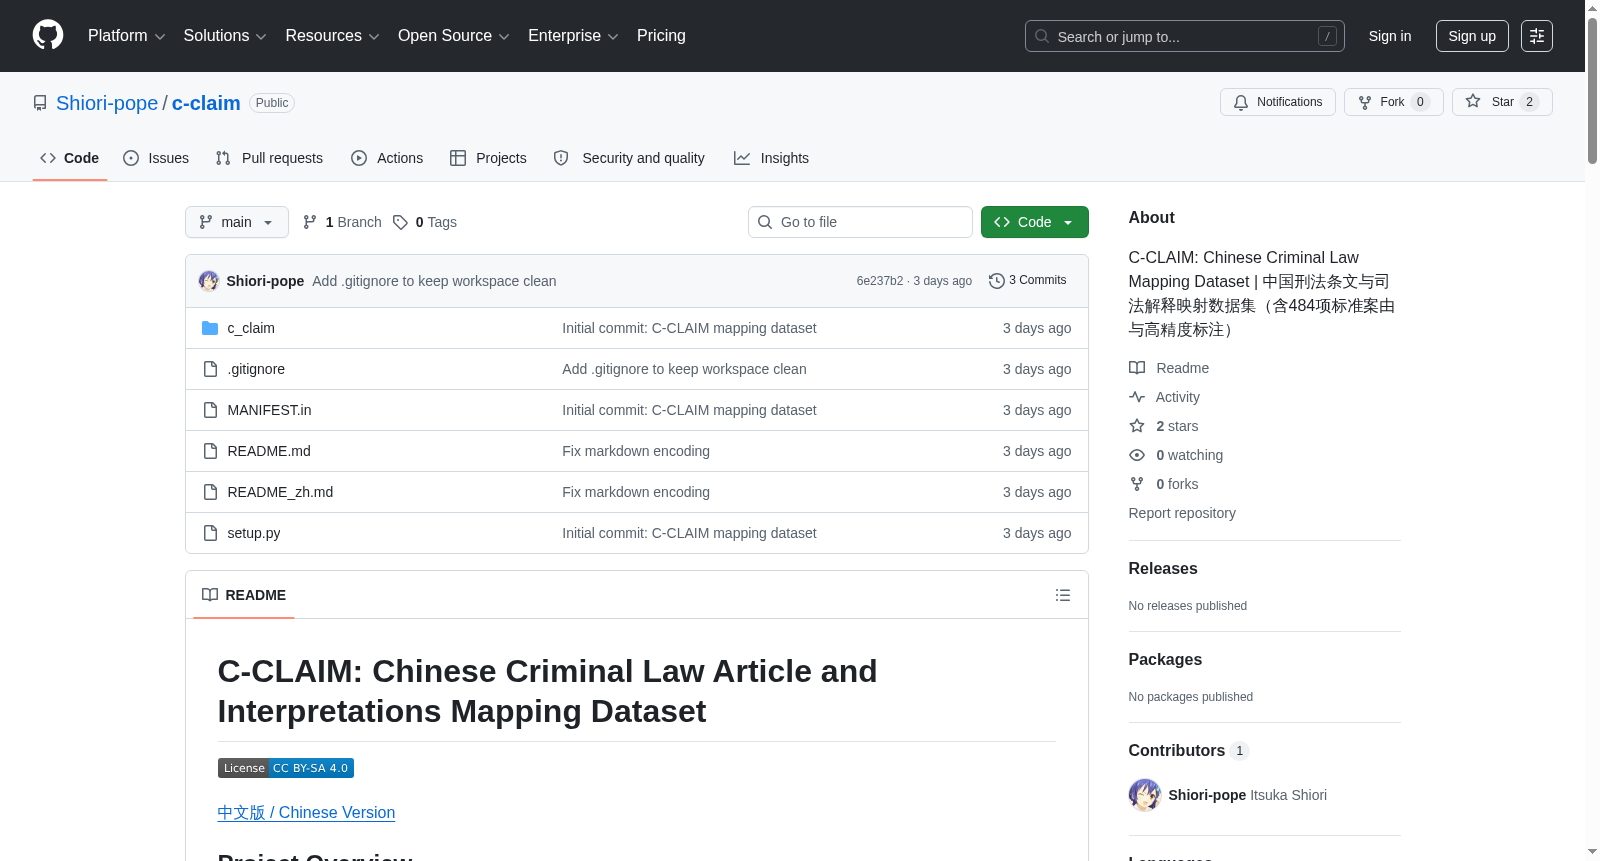The height and width of the screenshot is (861, 1600).
Task: Switch to the Pull requests tab
Action: [x=269, y=158]
